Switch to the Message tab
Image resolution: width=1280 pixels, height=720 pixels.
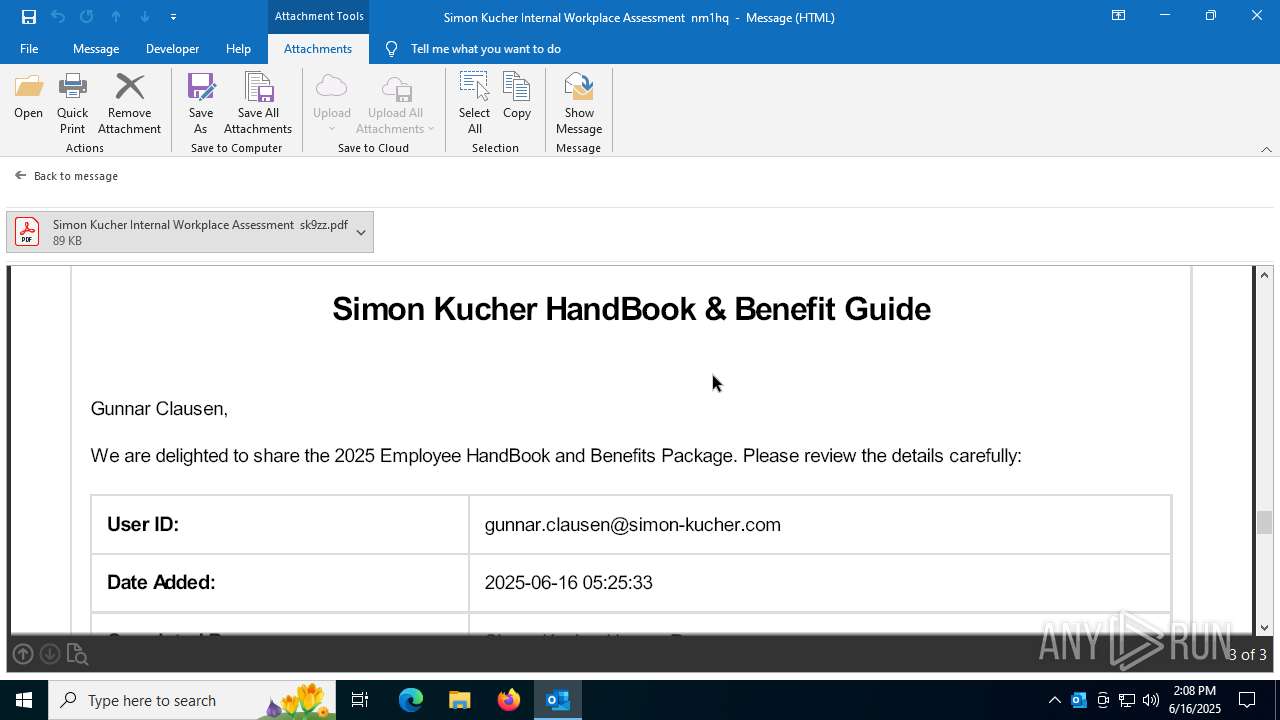pyautogui.click(x=96, y=48)
